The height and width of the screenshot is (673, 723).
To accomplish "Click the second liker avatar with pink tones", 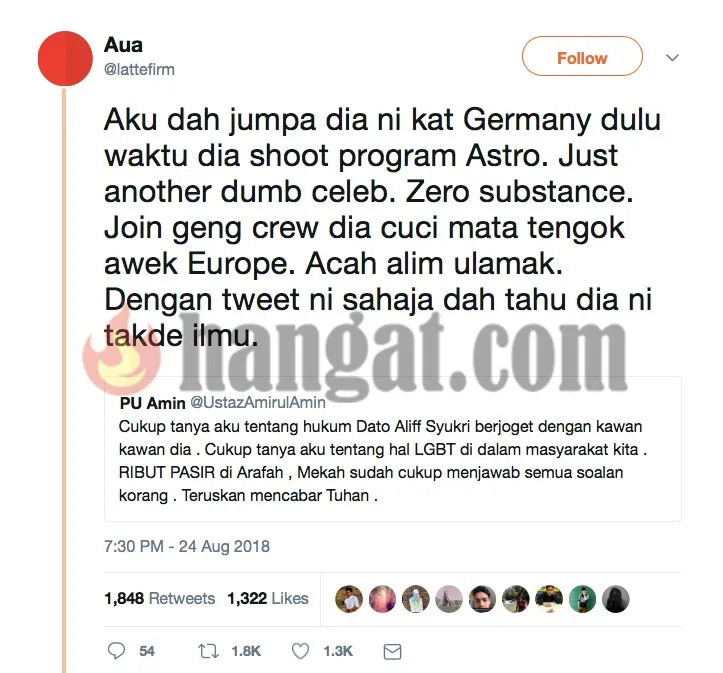I will [382, 599].
